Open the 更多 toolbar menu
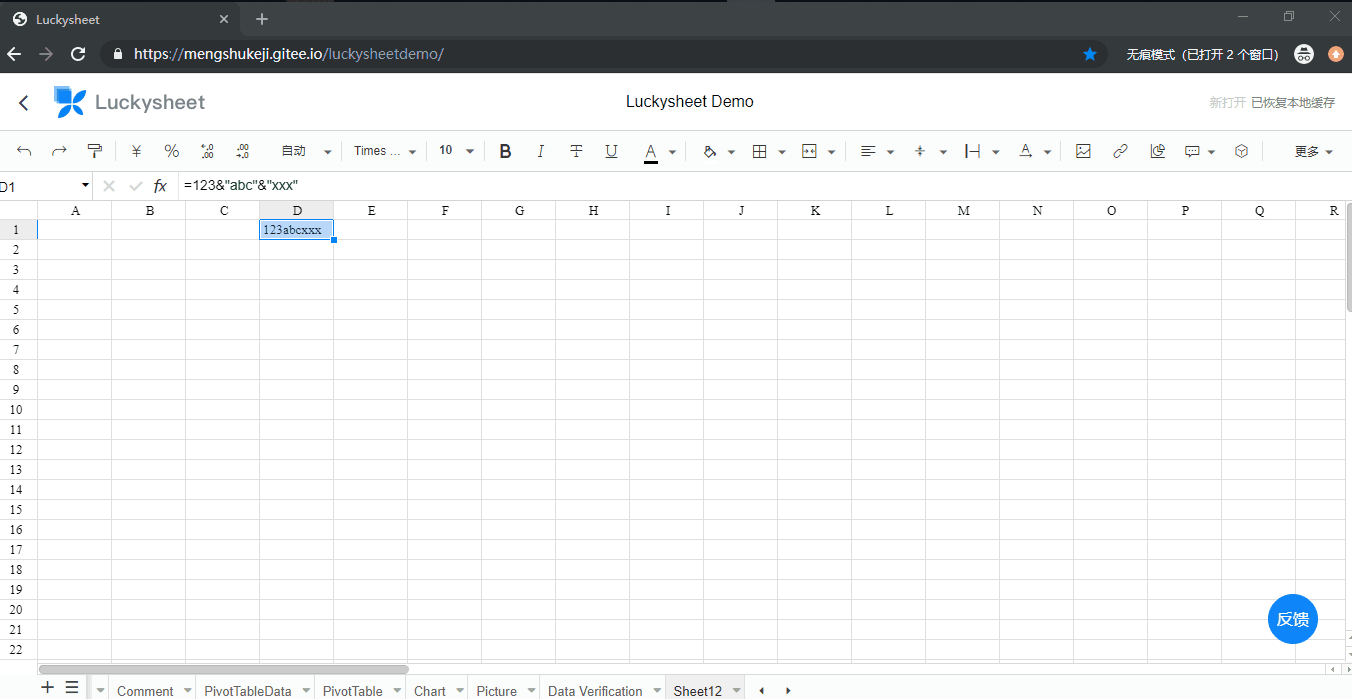 click(x=1313, y=151)
